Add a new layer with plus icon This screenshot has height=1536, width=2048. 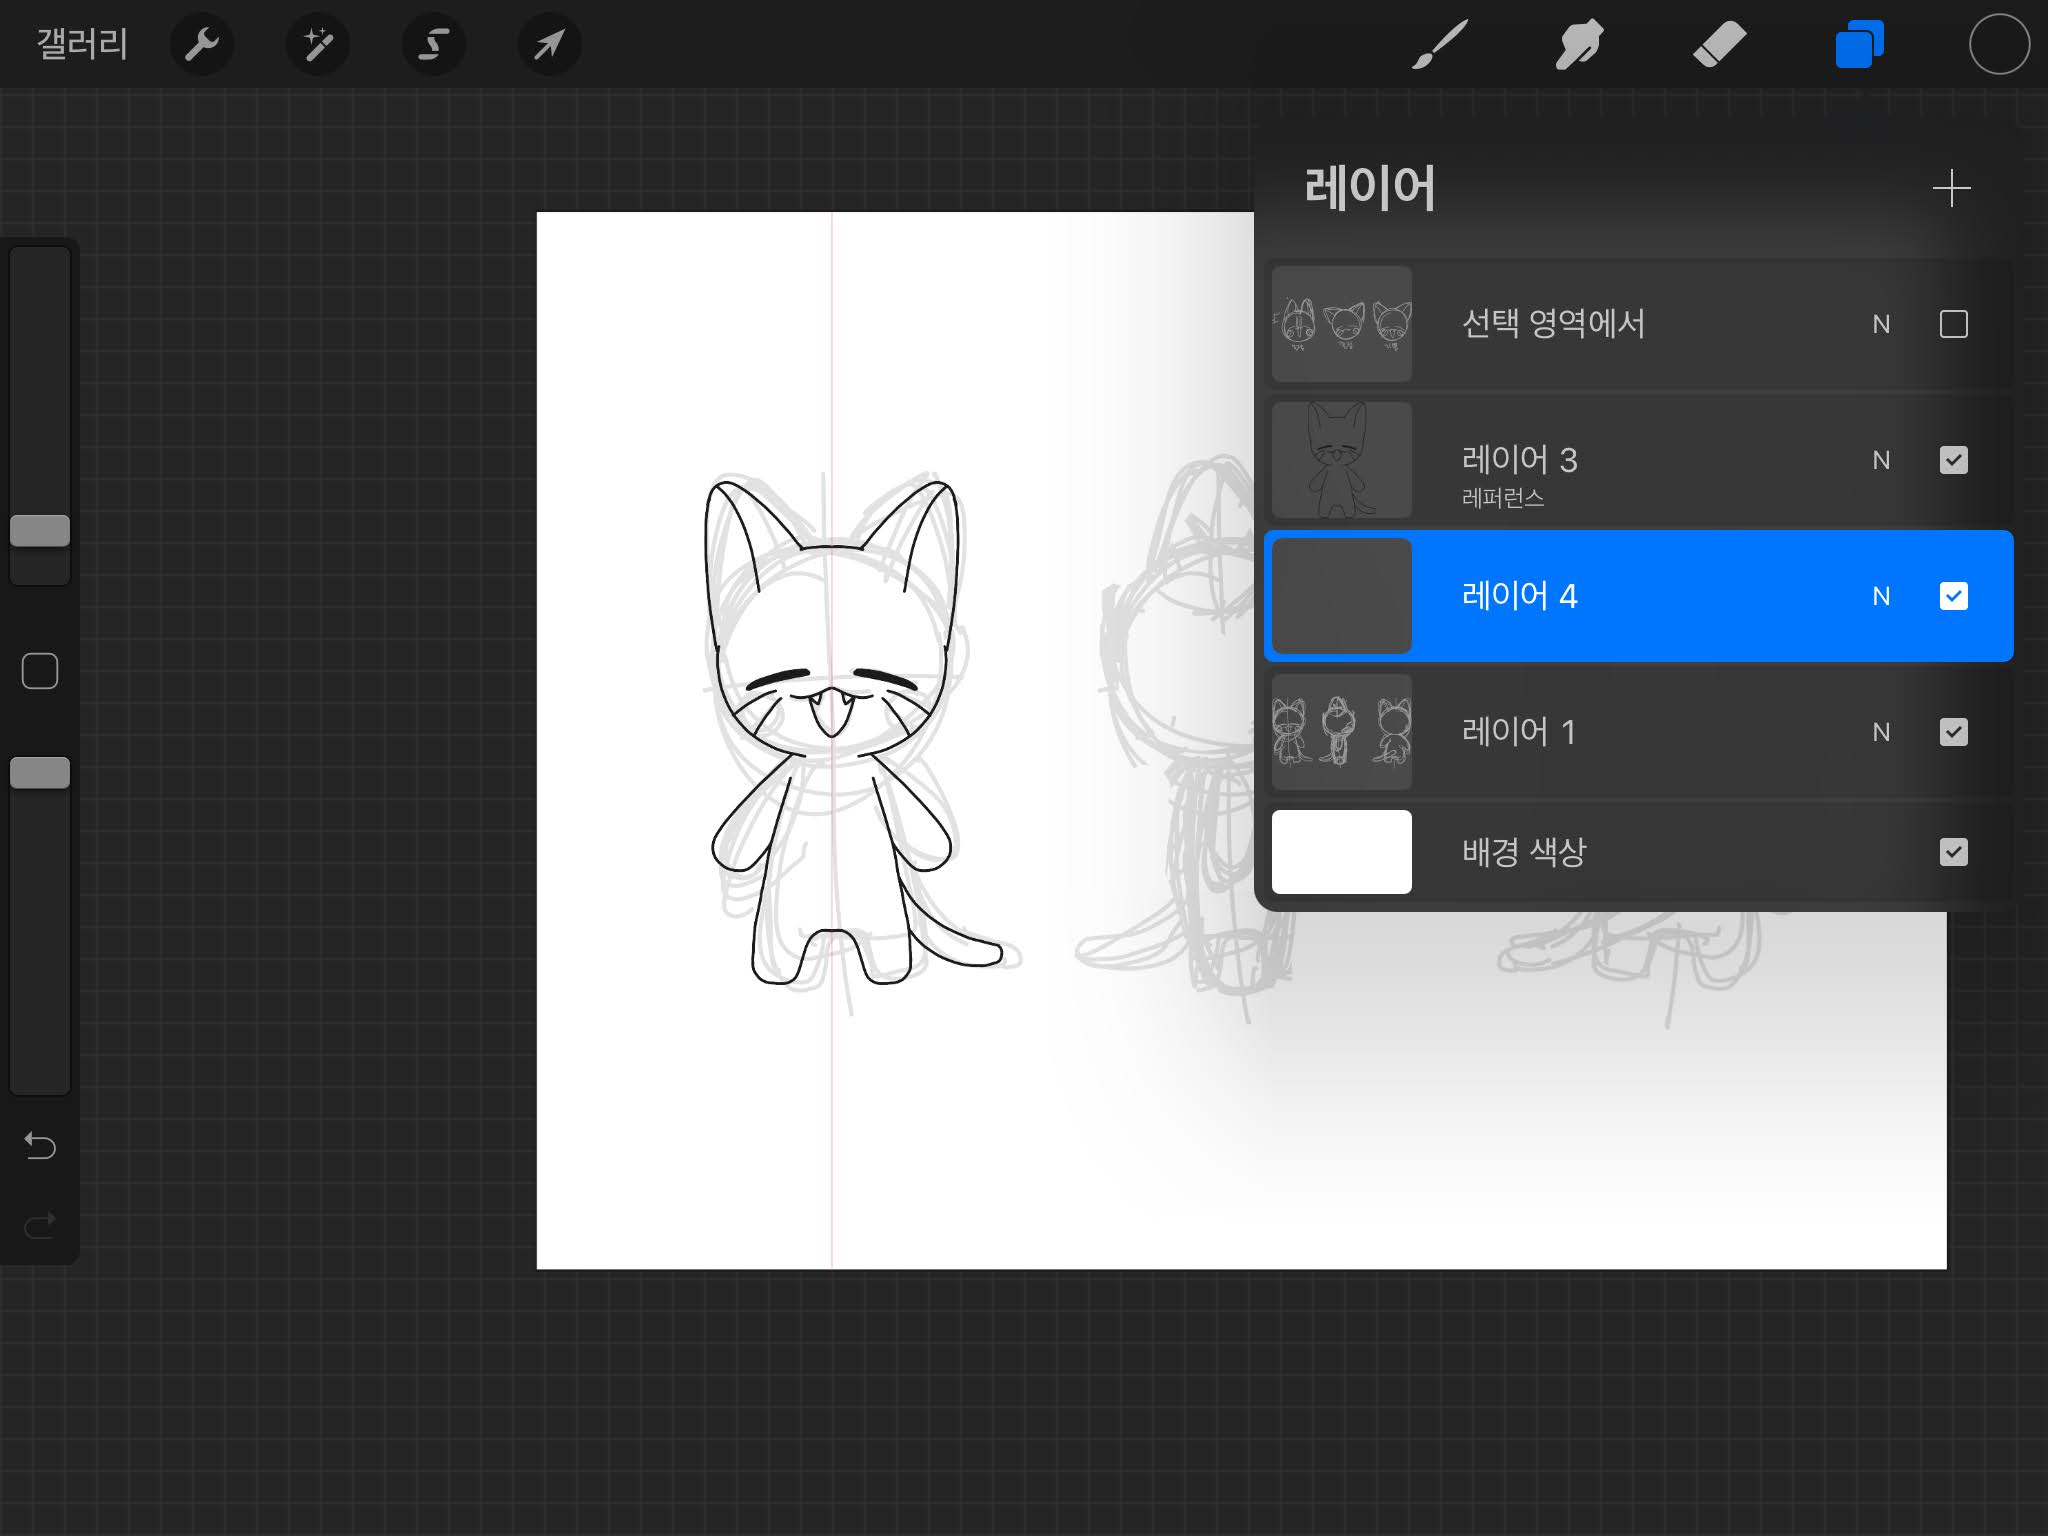[x=1951, y=188]
